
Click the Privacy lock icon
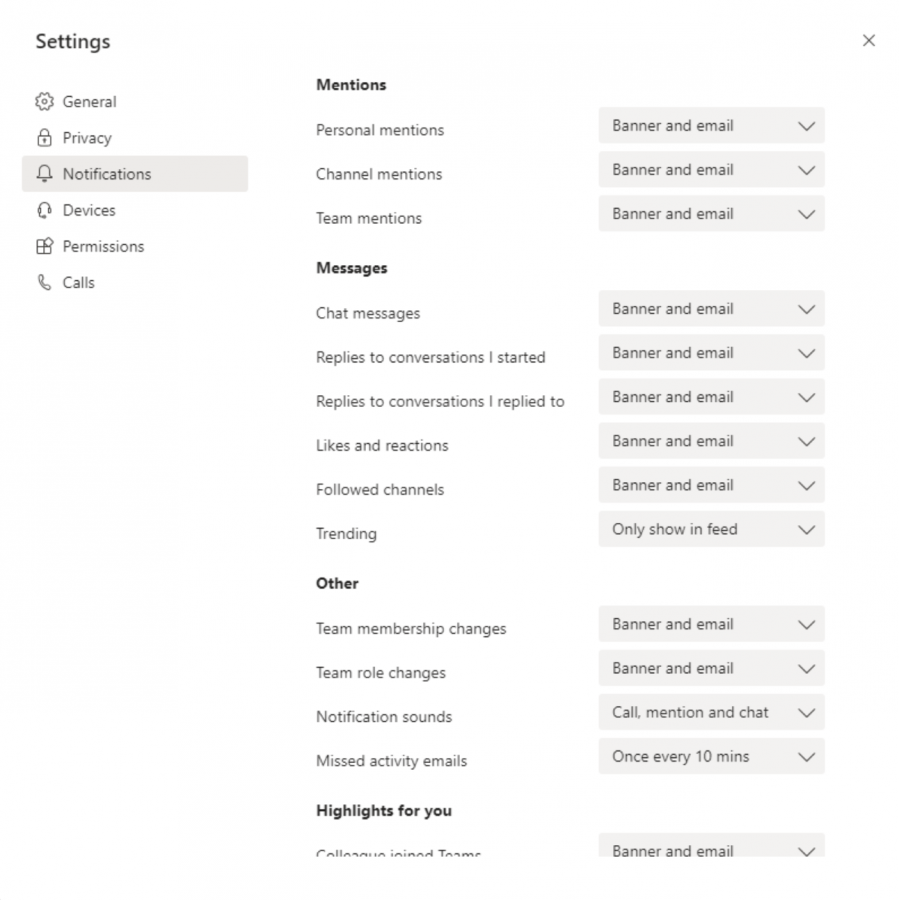coord(45,137)
